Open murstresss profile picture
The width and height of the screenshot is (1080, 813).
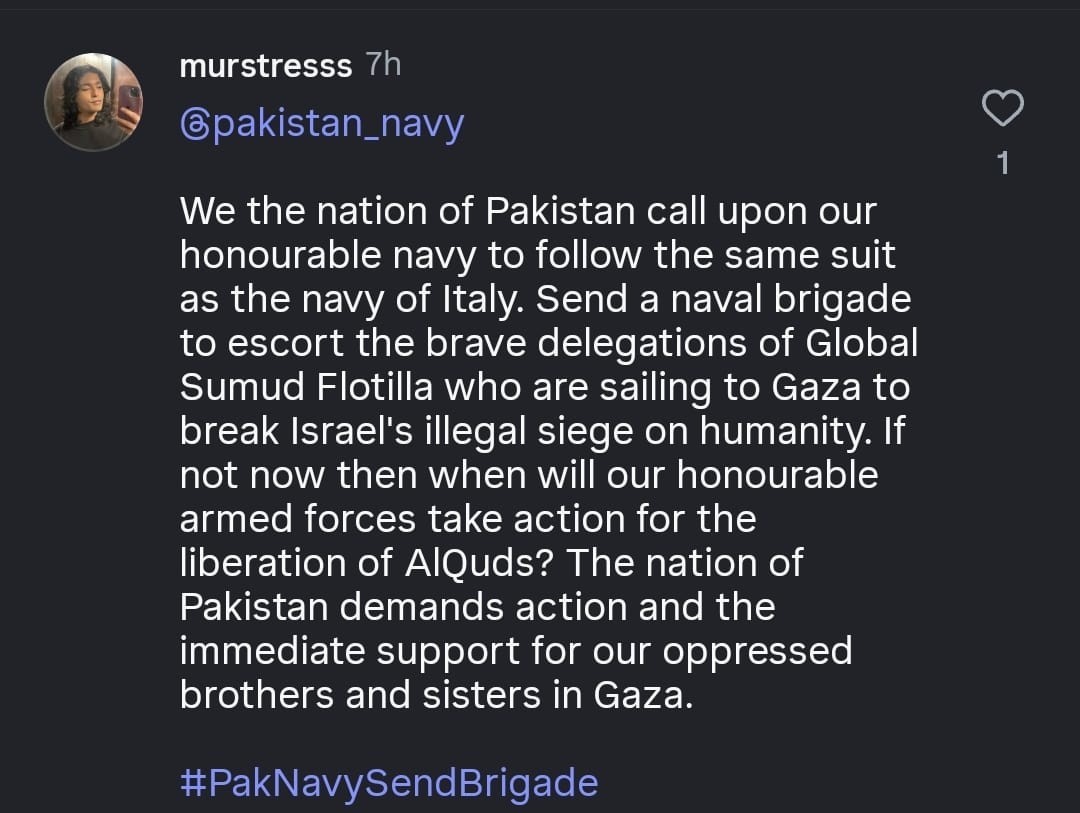pyautogui.click(x=94, y=102)
